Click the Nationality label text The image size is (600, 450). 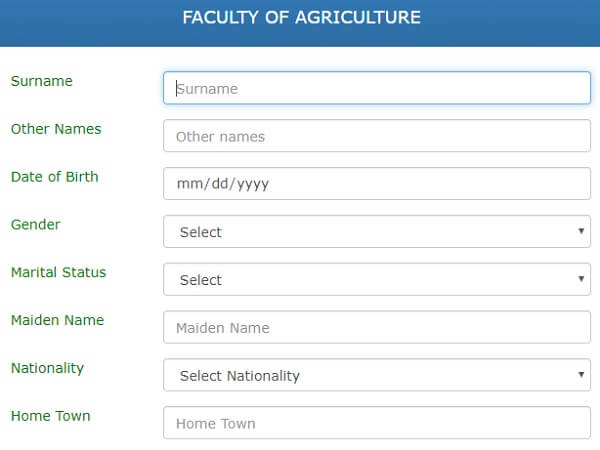click(x=47, y=368)
